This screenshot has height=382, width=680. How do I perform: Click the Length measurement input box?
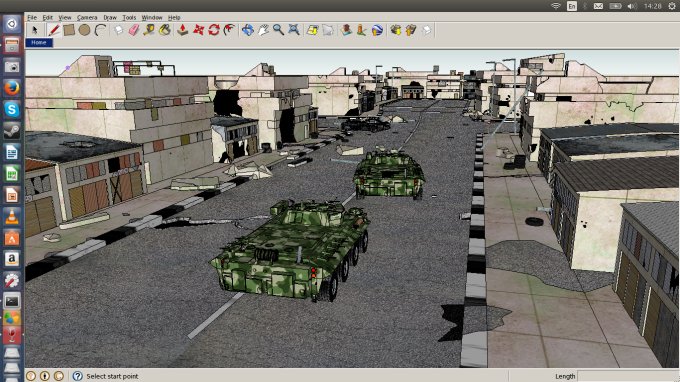pos(628,376)
